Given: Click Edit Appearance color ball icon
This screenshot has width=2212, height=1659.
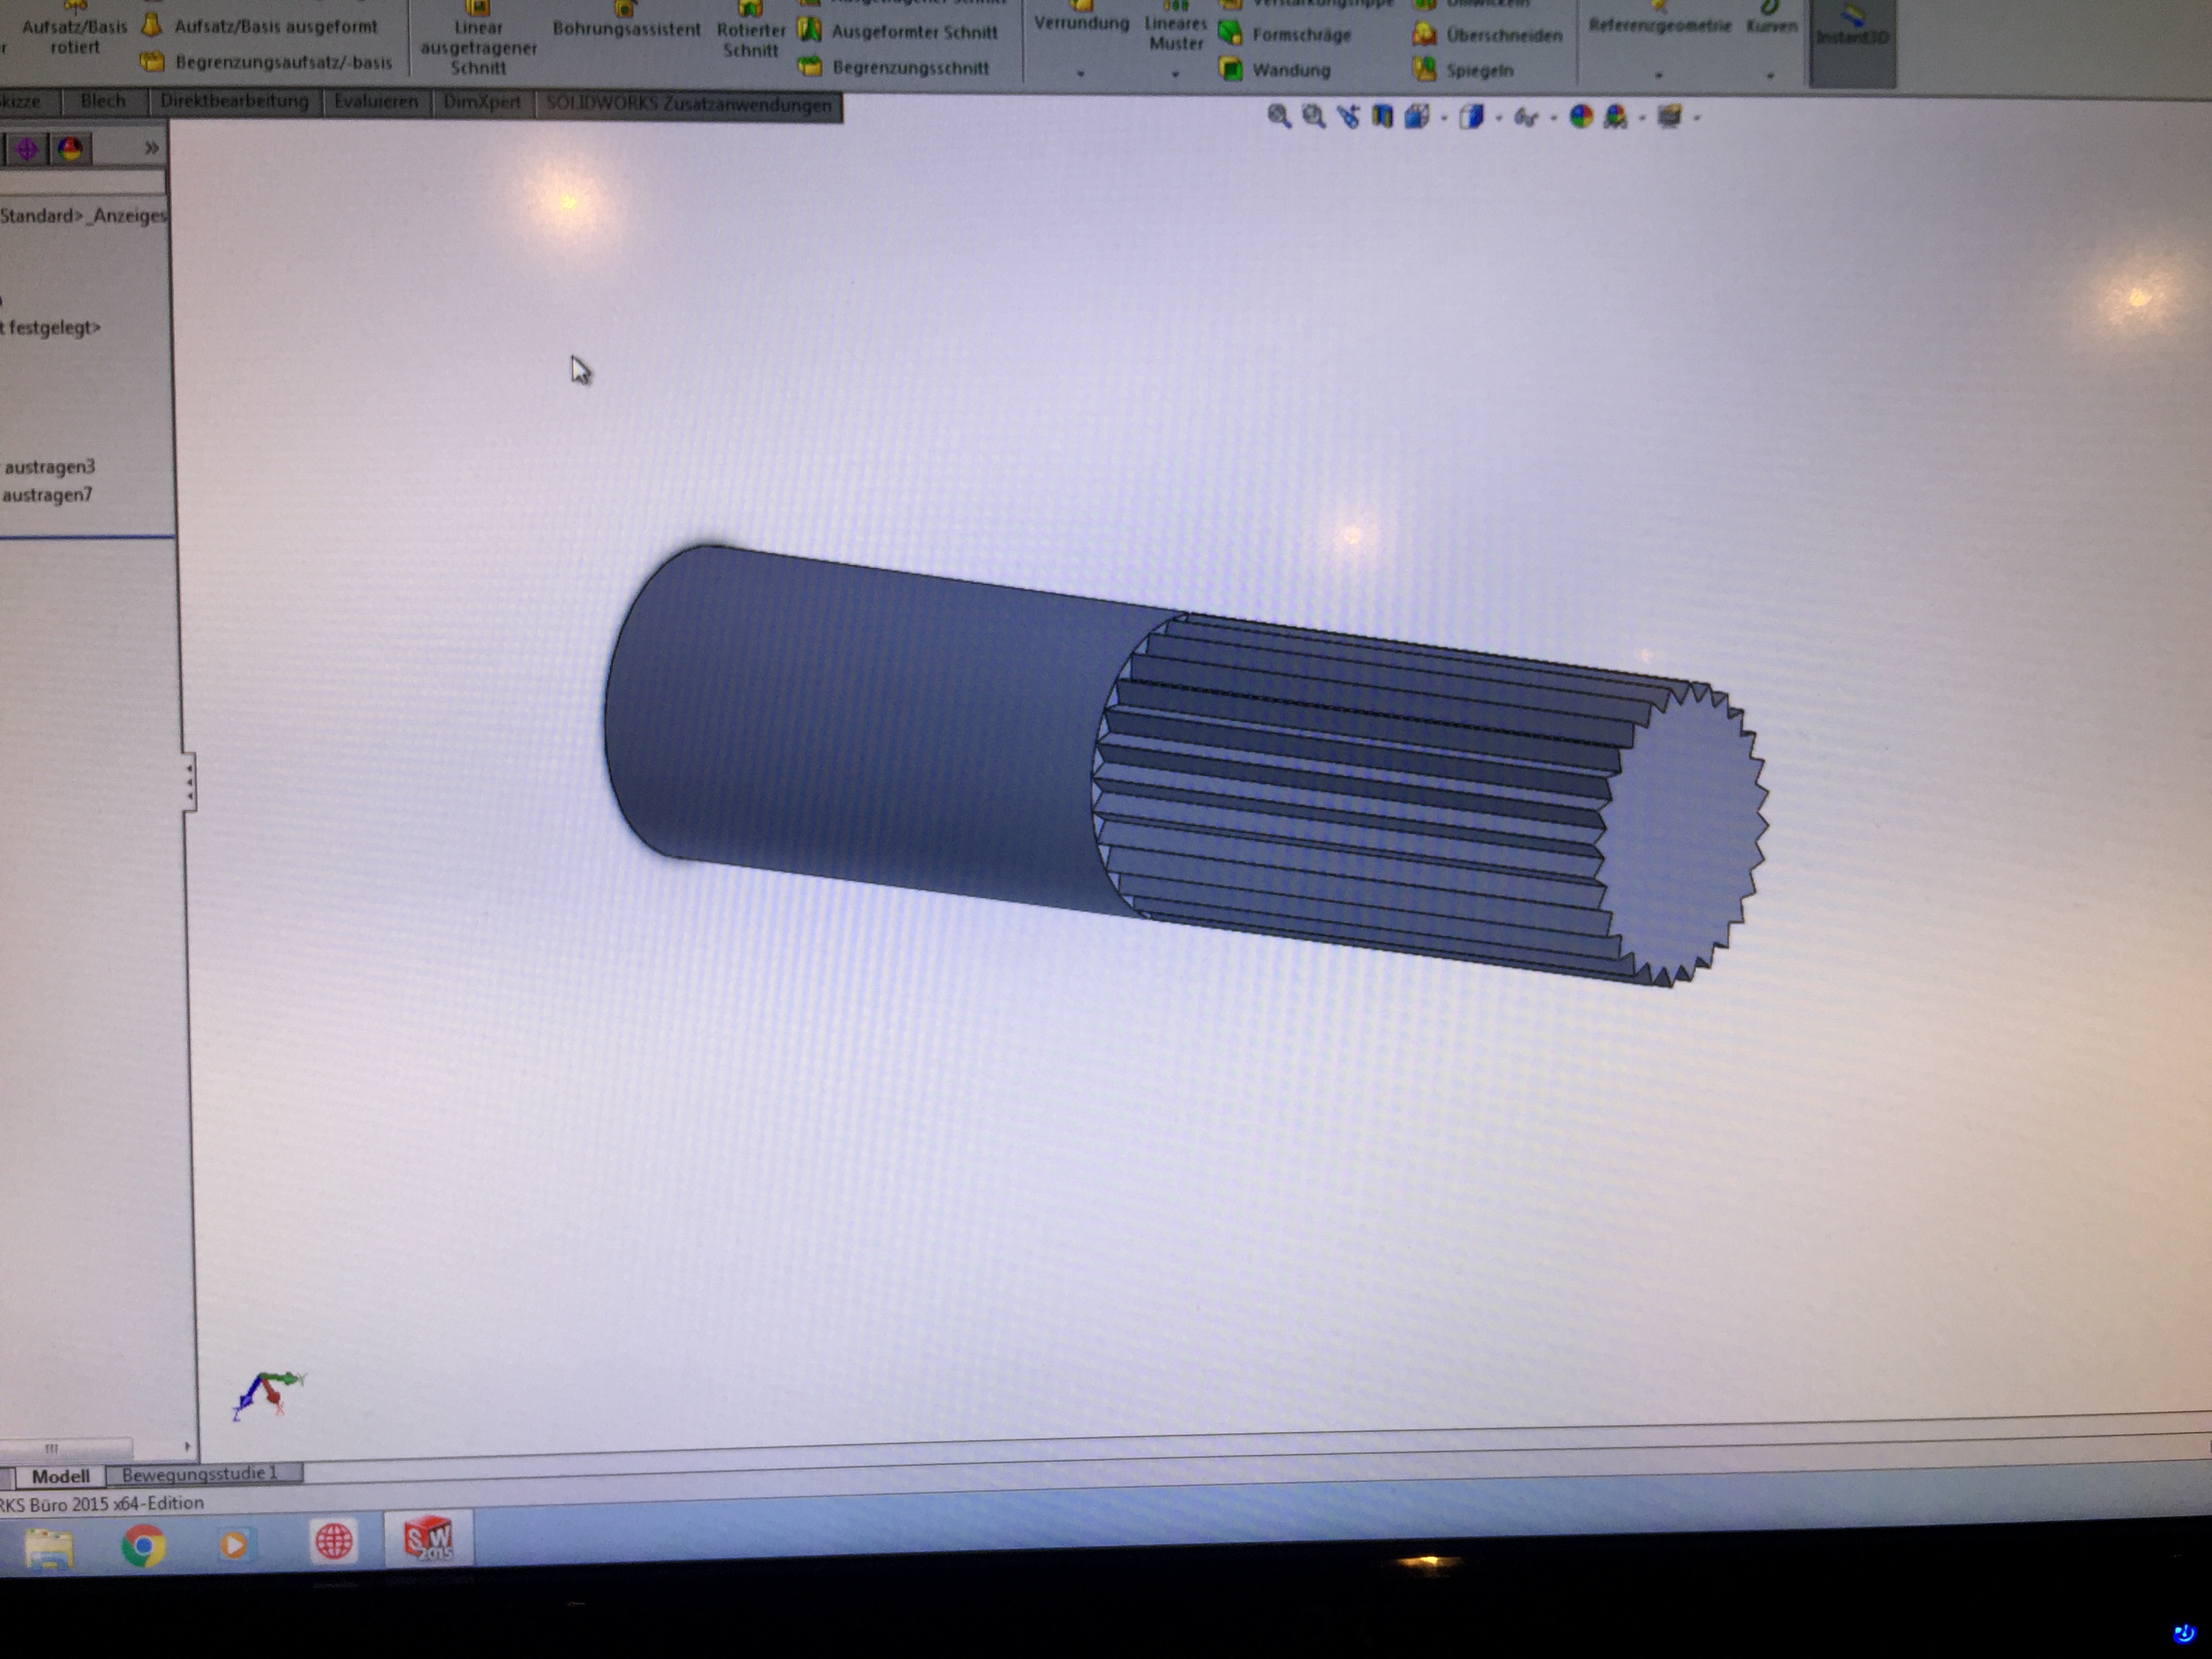Looking at the screenshot, I should [1581, 117].
